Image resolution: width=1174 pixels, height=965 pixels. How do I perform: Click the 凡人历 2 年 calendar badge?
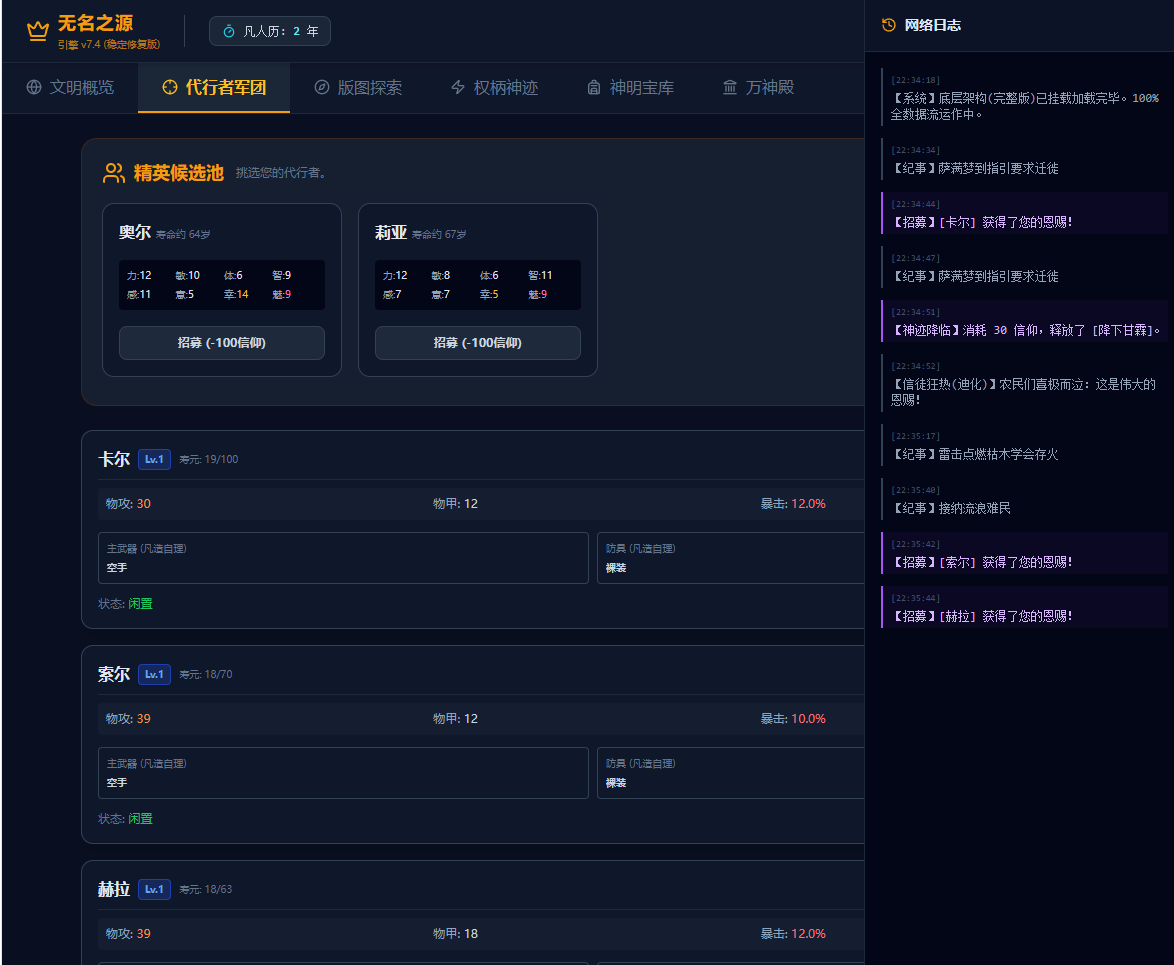coord(270,31)
